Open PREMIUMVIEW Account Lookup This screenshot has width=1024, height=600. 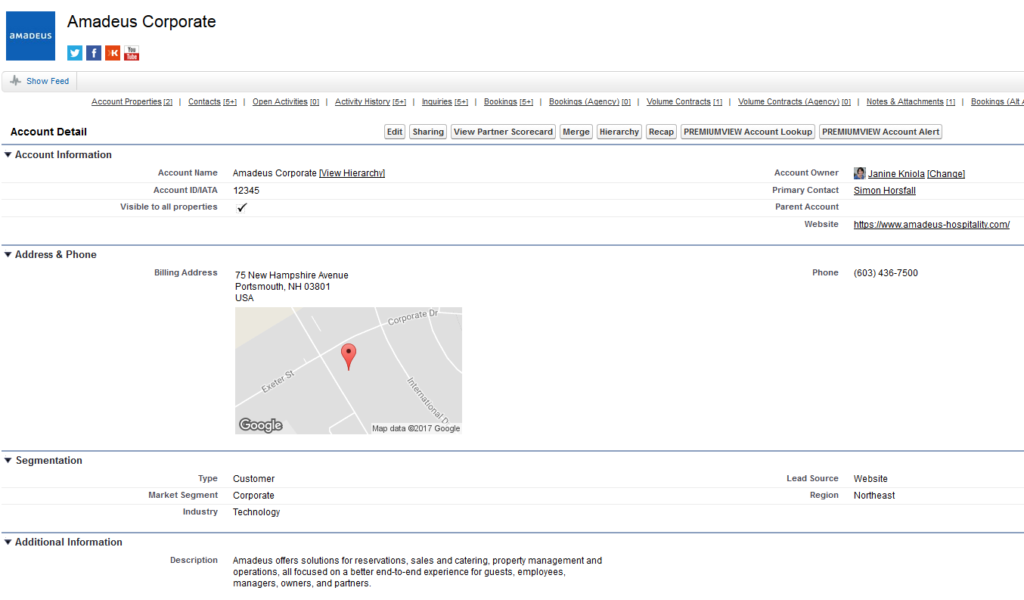coord(748,132)
